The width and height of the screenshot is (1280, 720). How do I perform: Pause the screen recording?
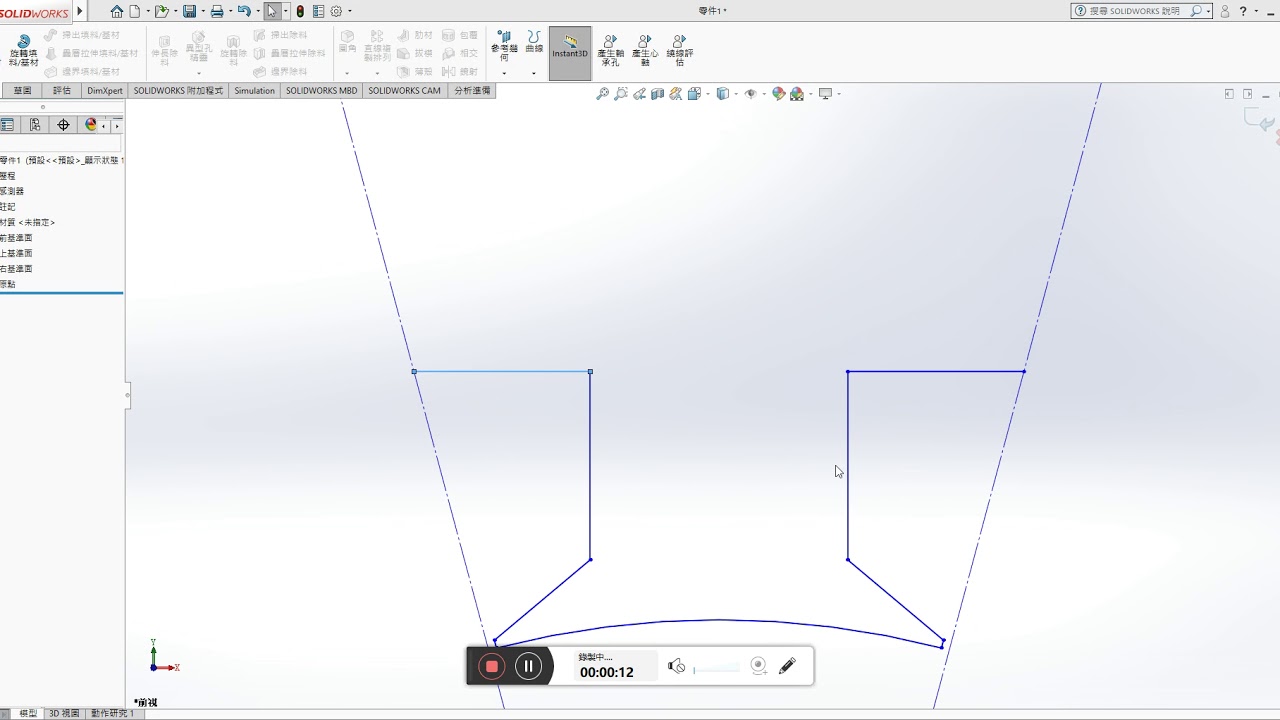pos(529,666)
